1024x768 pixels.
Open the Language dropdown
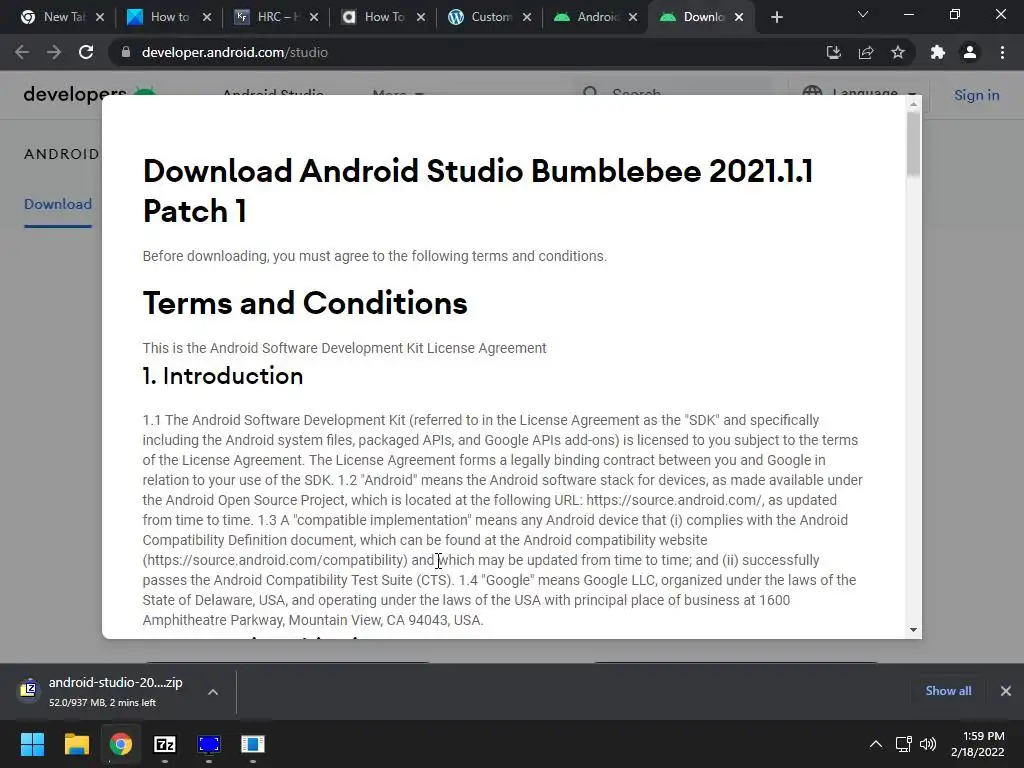859,93
